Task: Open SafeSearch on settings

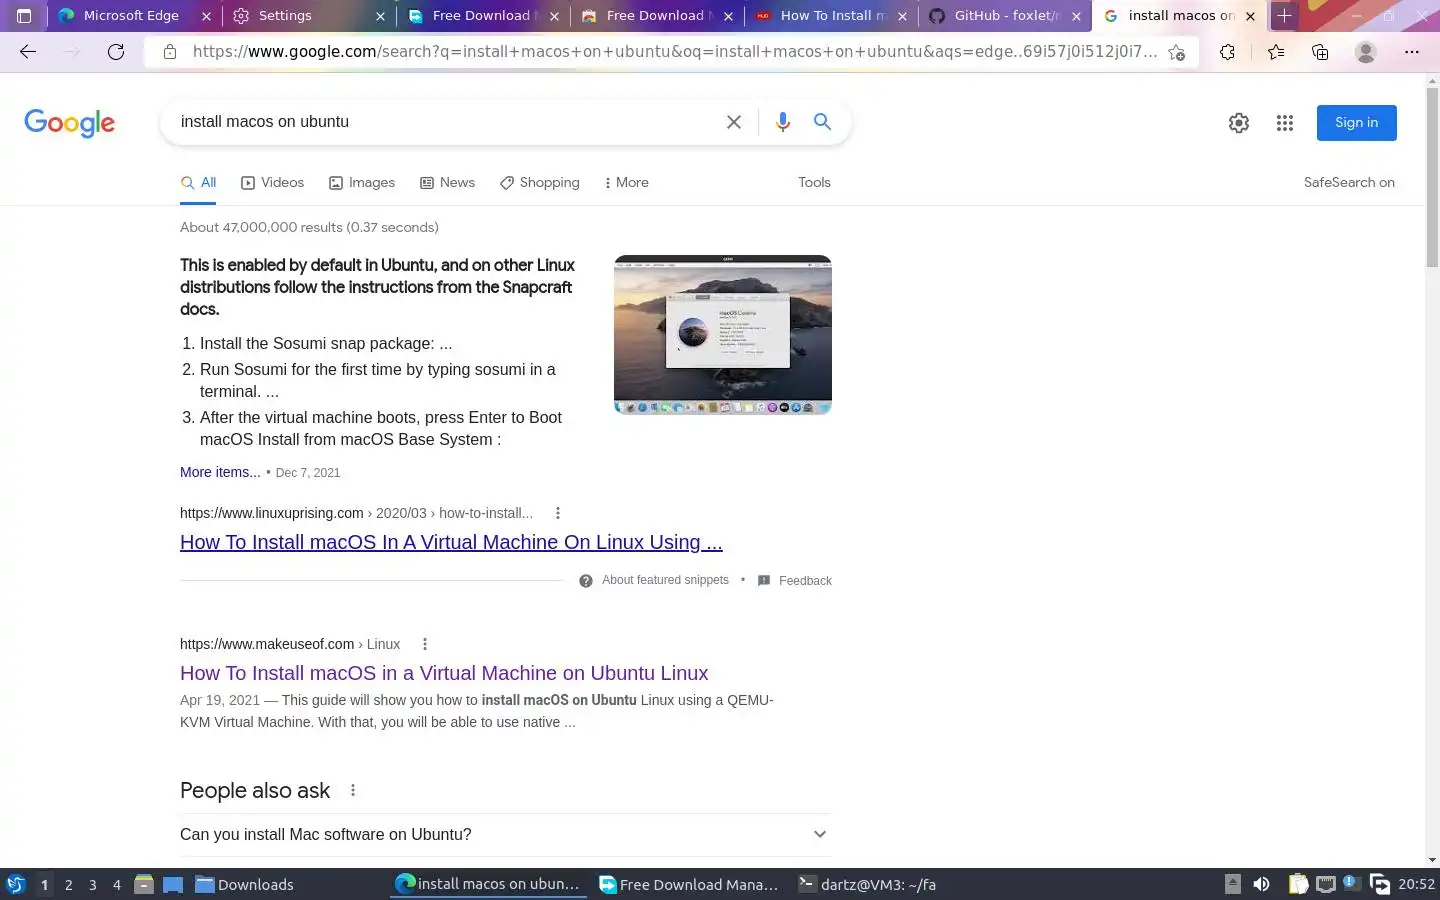Action: (x=1349, y=183)
